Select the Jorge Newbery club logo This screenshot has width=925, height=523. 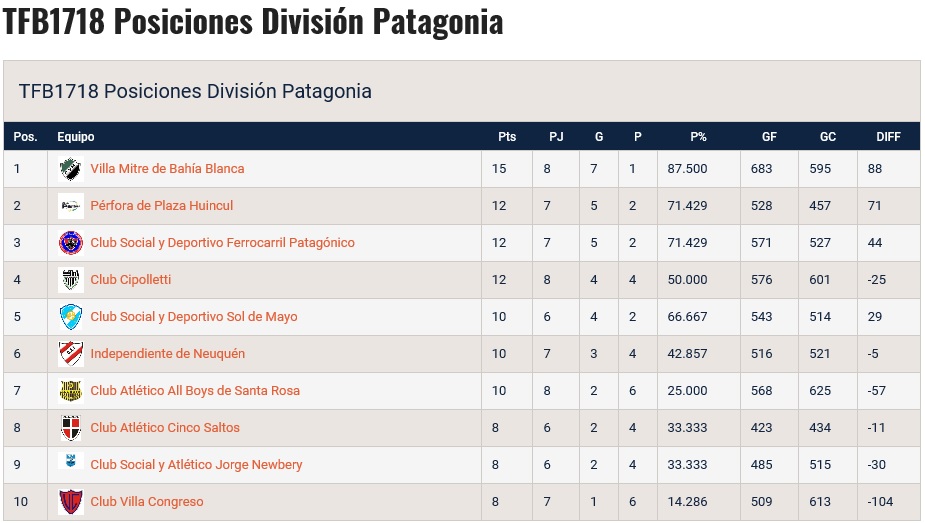click(71, 461)
